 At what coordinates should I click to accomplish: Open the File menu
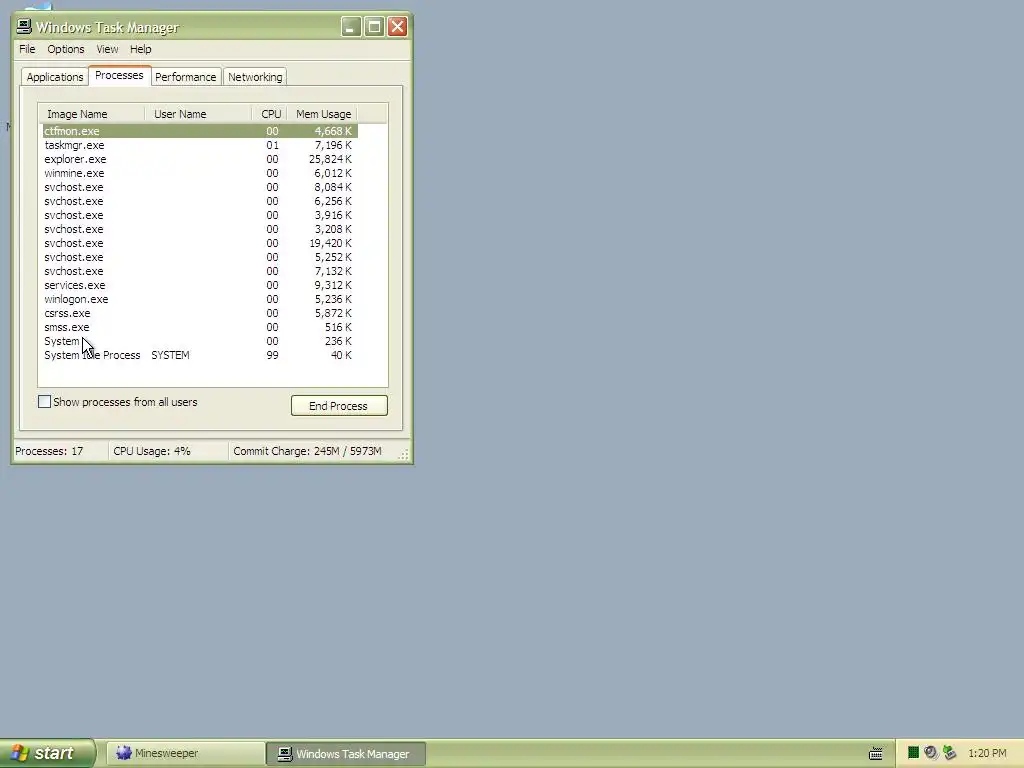click(27, 49)
